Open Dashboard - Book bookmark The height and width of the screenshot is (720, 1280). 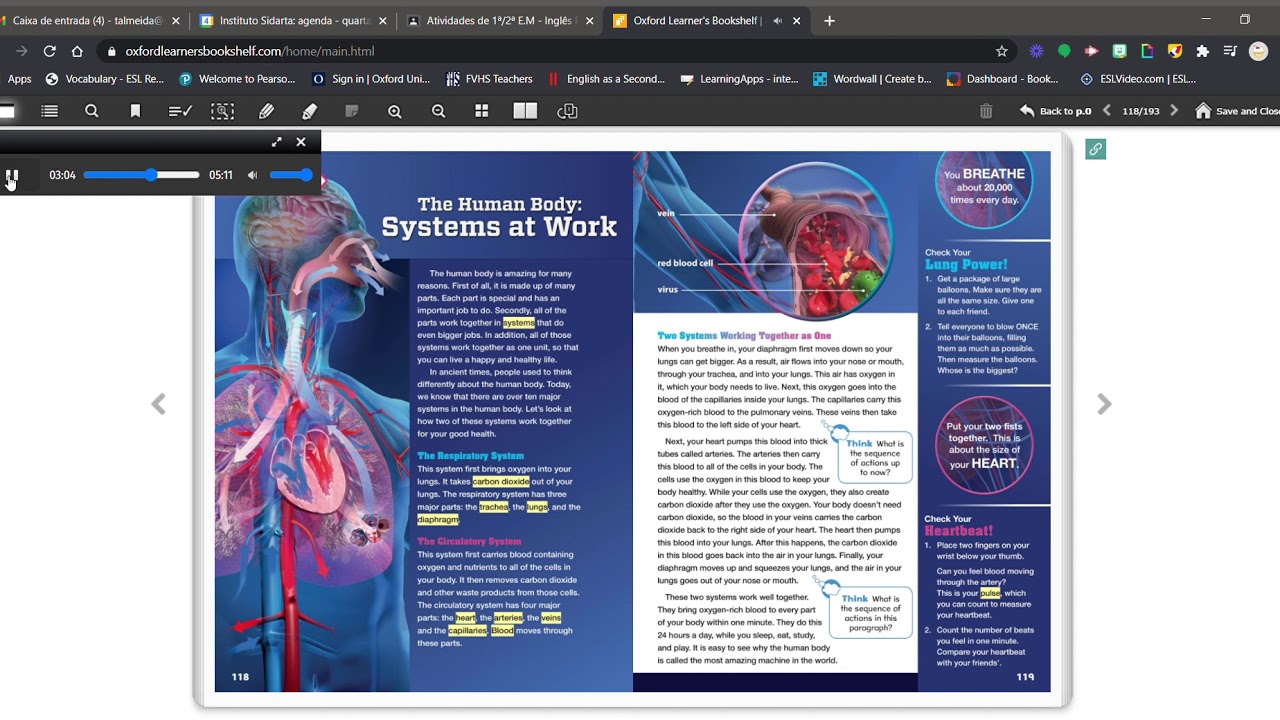(1003, 79)
